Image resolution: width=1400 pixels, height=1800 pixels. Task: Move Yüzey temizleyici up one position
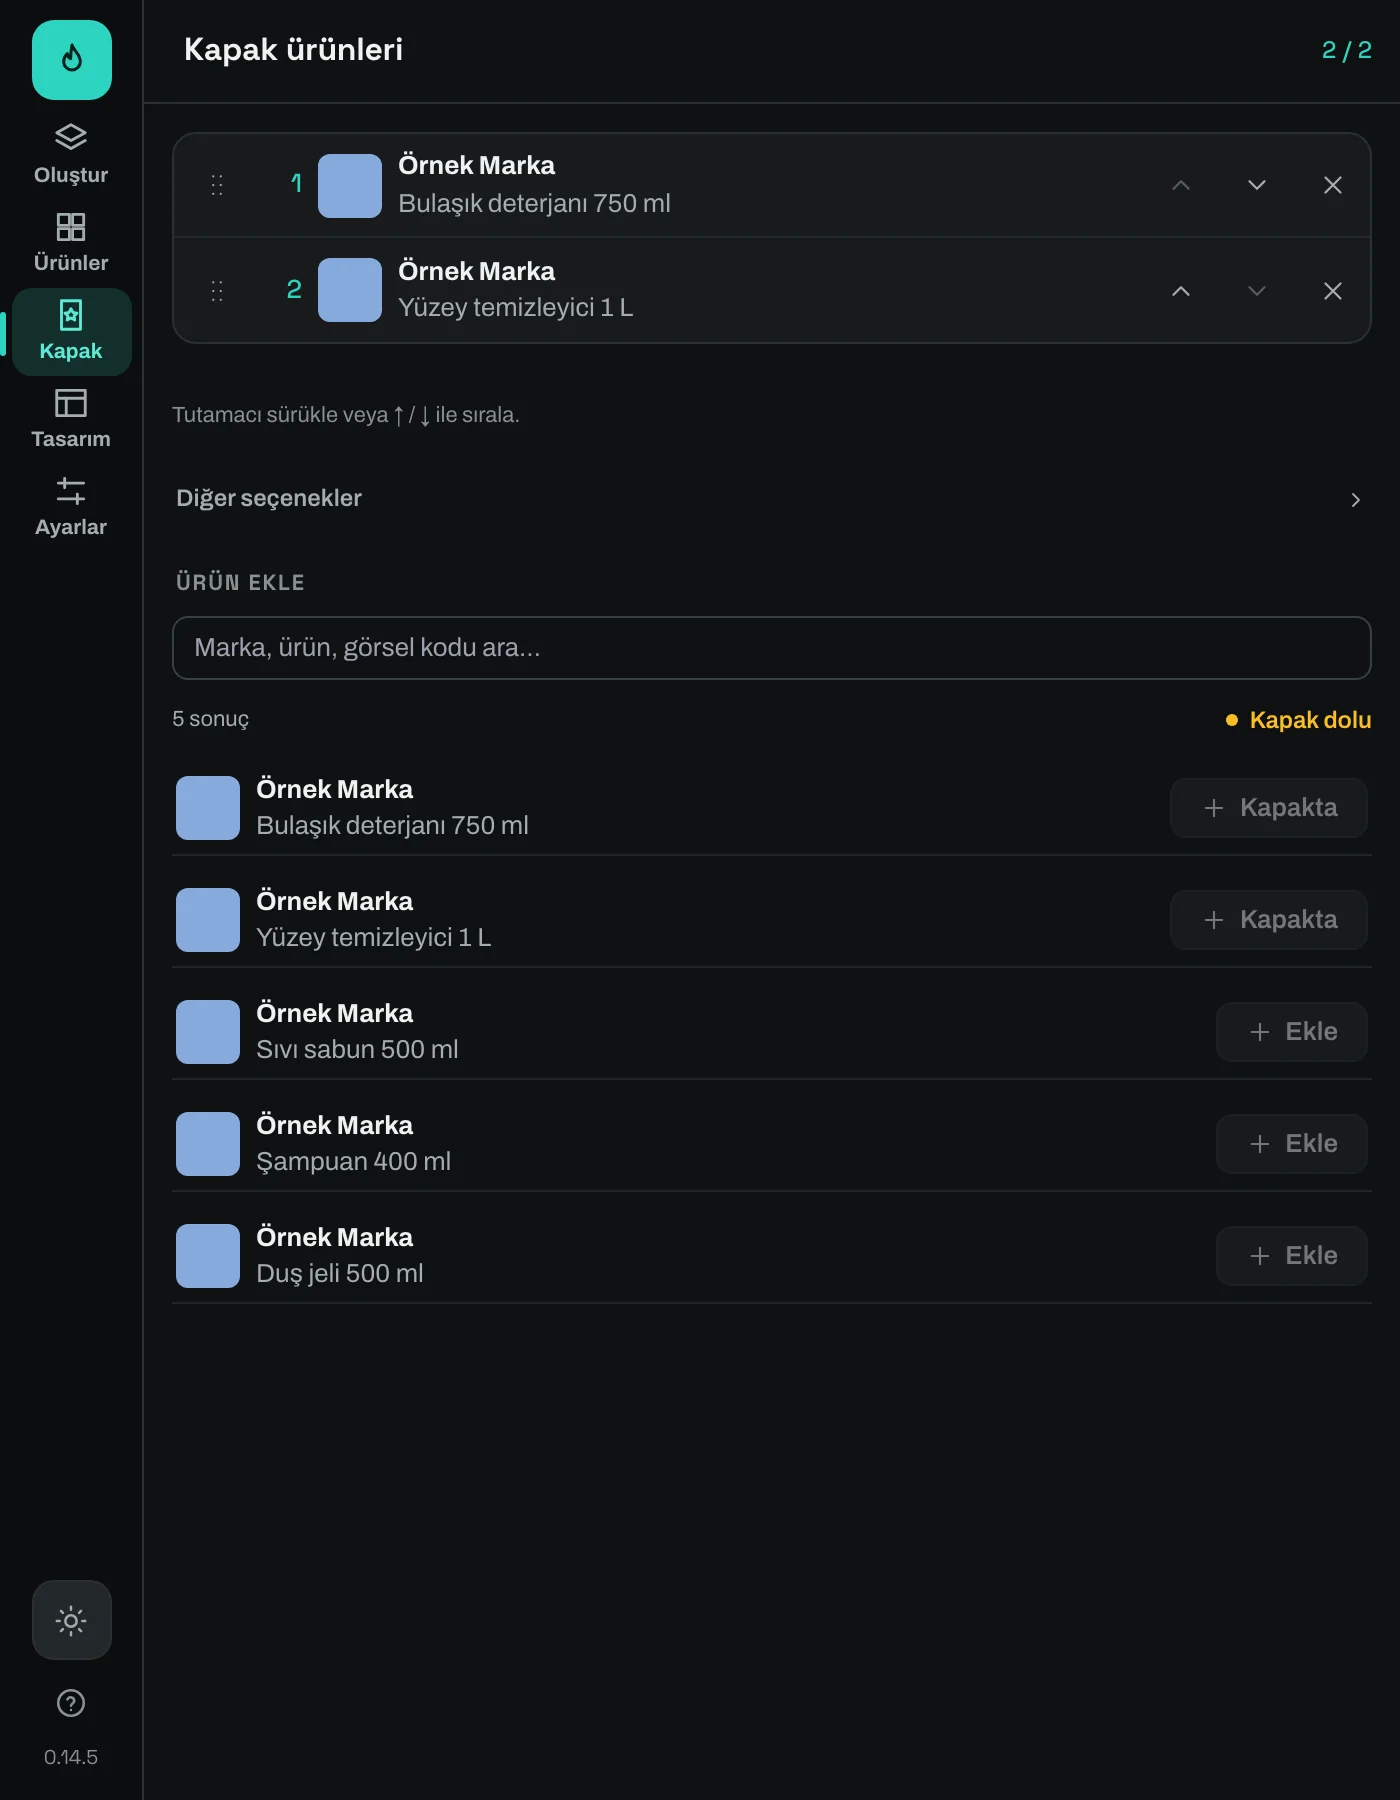click(x=1181, y=291)
